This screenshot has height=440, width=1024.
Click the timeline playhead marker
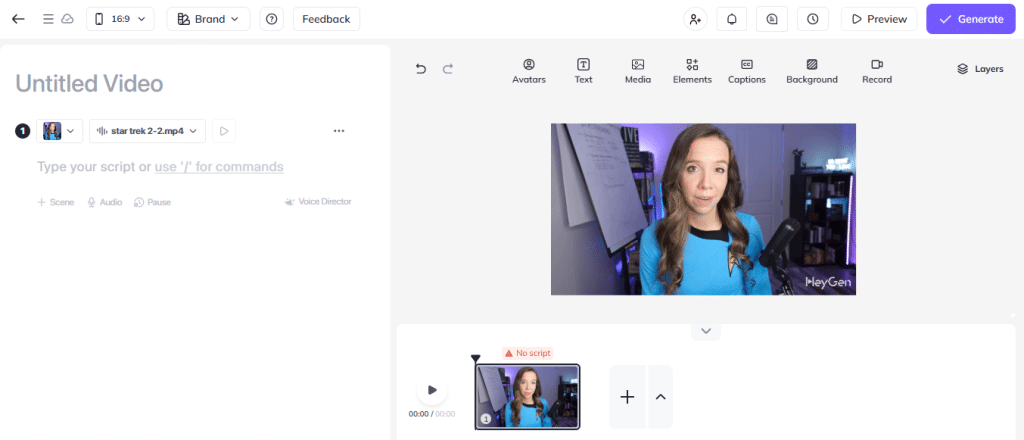pos(475,358)
